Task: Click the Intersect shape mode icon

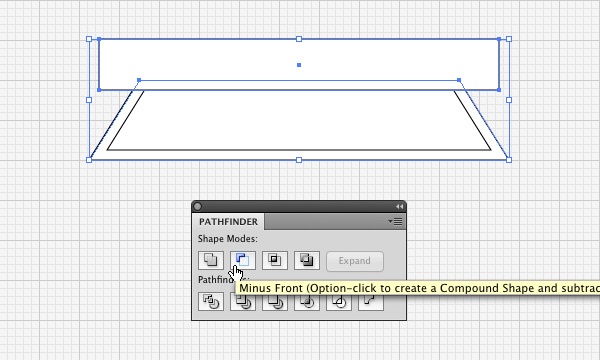Action: tap(275, 261)
